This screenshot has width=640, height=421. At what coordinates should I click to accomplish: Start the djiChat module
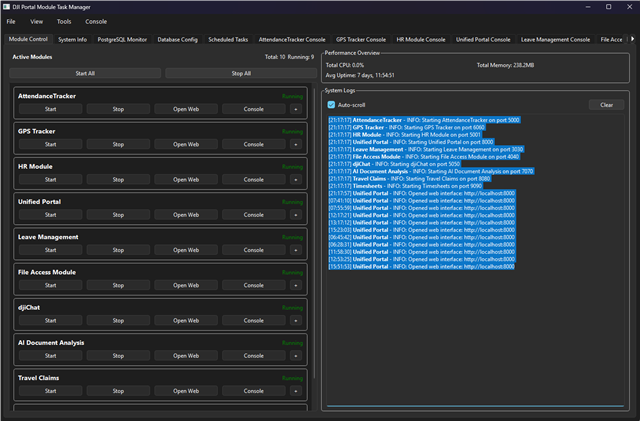coord(50,321)
